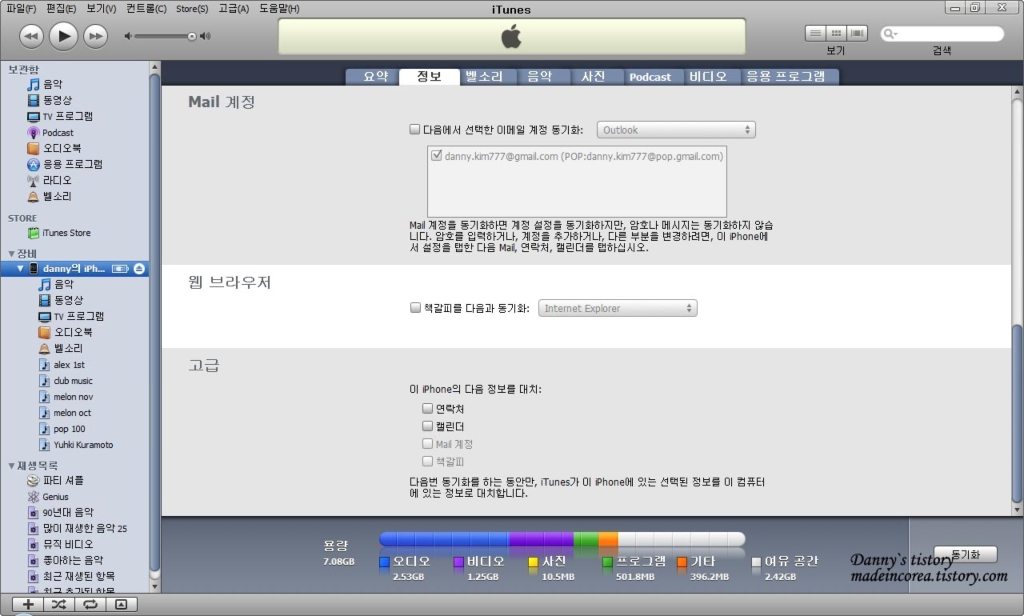Image resolution: width=1024 pixels, height=616 pixels.
Task: Open the 도움말(H) menu
Action: (279, 8)
